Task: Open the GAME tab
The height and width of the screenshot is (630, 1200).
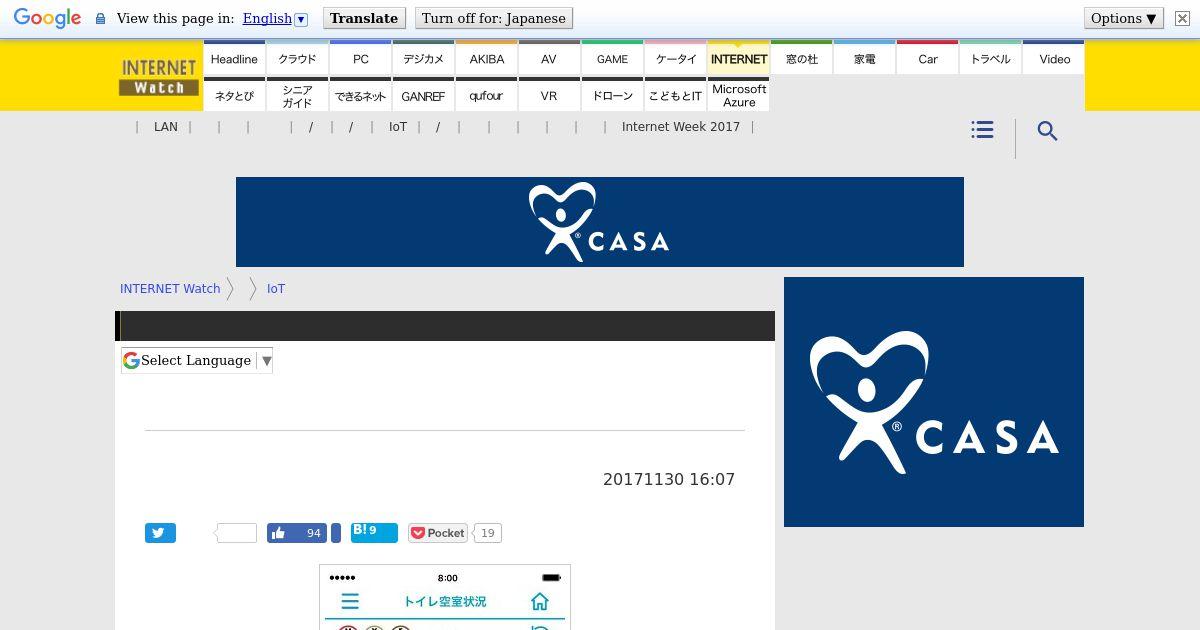Action: pyautogui.click(x=612, y=59)
